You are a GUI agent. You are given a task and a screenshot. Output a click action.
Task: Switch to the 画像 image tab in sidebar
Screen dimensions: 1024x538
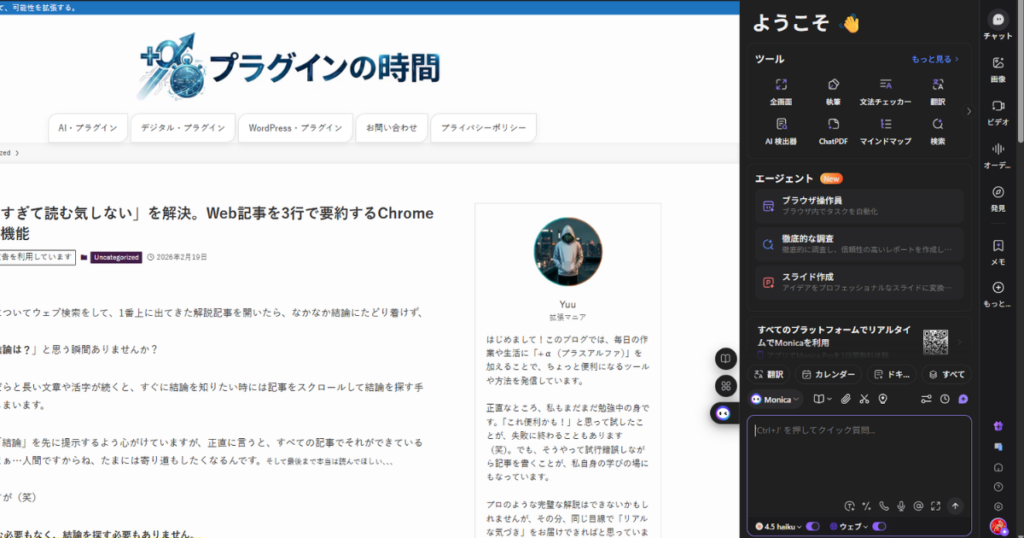(997, 68)
